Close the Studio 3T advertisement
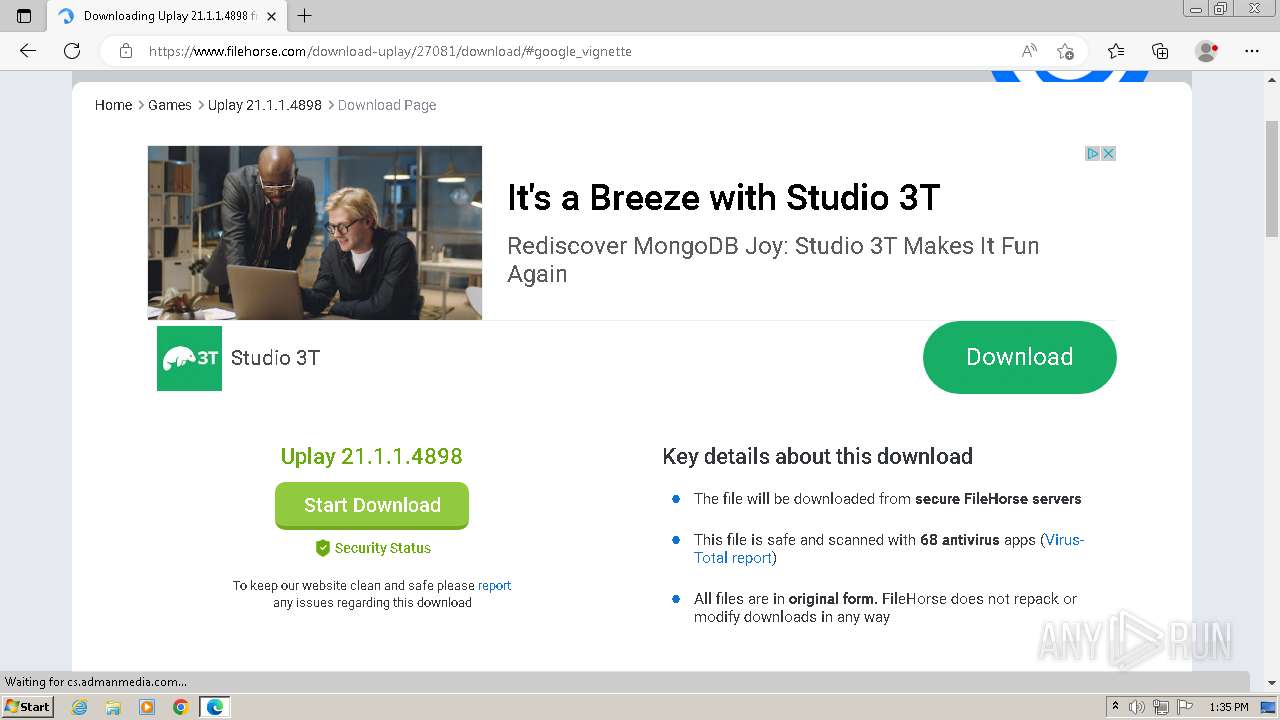This screenshot has width=1280, height=720. click(x=1108, y=153)
